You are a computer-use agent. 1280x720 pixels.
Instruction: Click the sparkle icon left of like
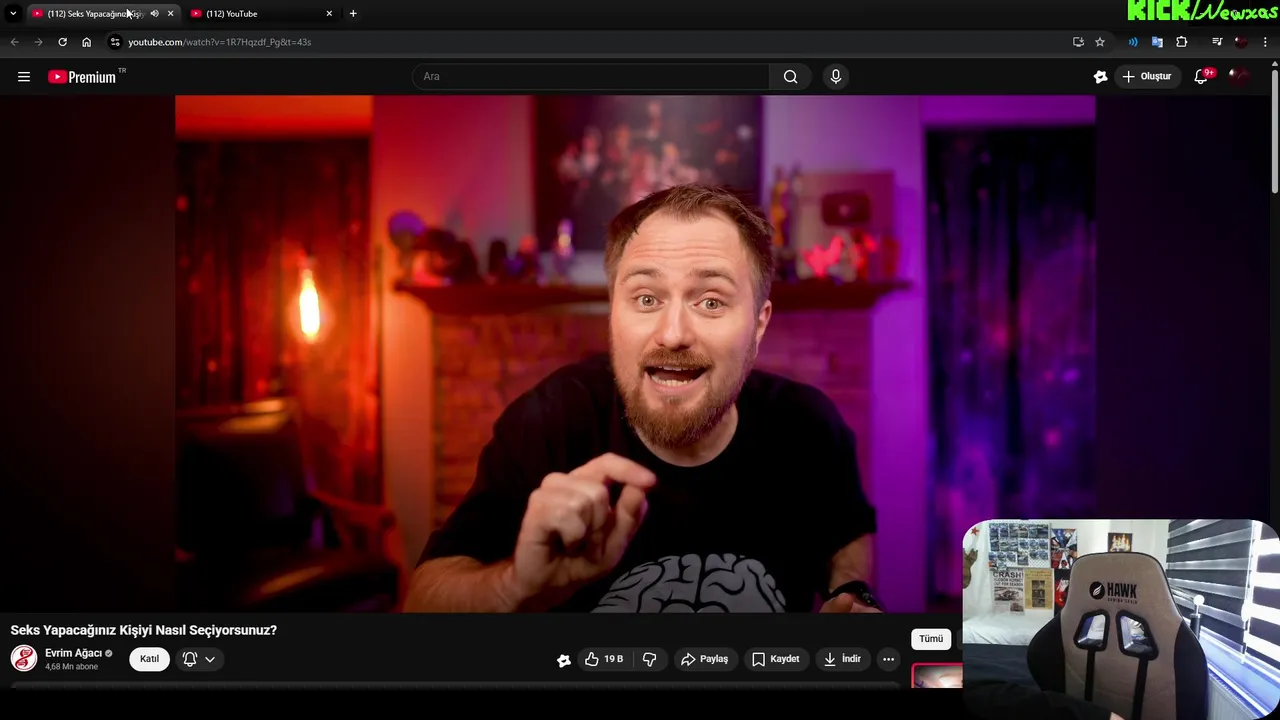pos(564,660)
